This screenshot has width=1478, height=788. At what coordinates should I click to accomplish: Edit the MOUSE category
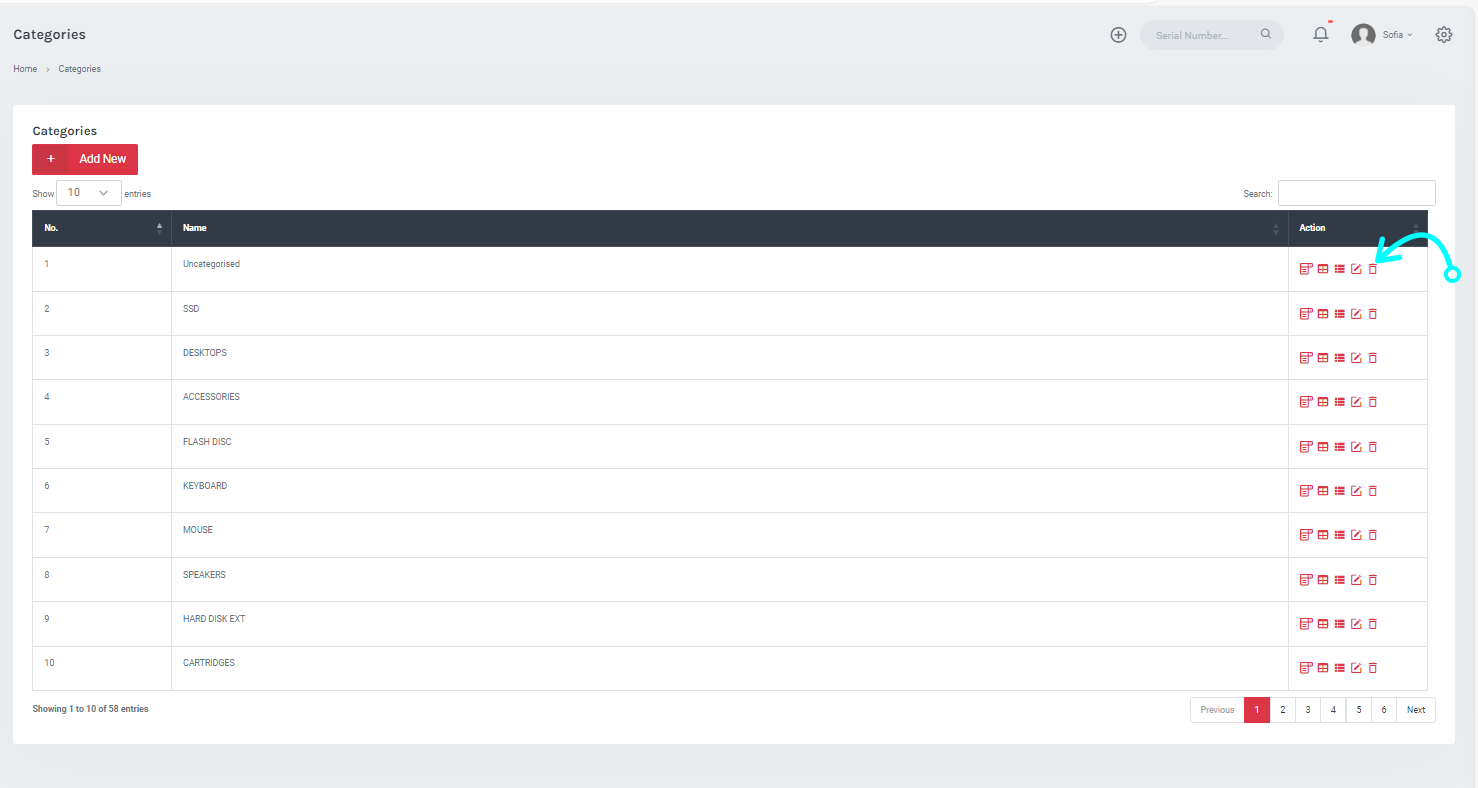click(1356, 535)
